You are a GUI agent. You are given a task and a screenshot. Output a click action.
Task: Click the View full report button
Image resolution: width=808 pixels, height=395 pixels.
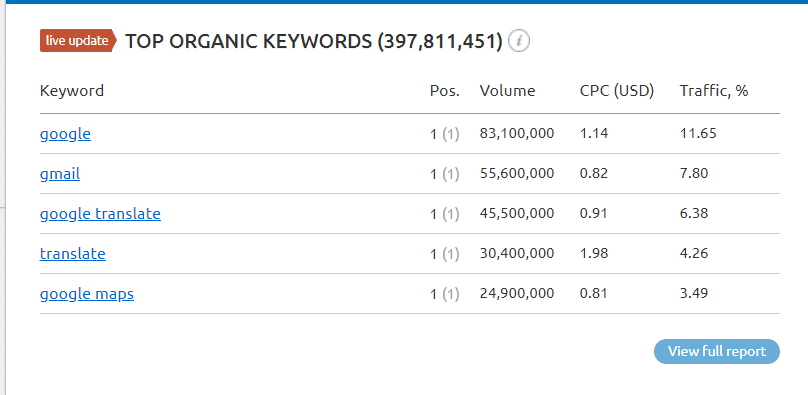point(717,351)
